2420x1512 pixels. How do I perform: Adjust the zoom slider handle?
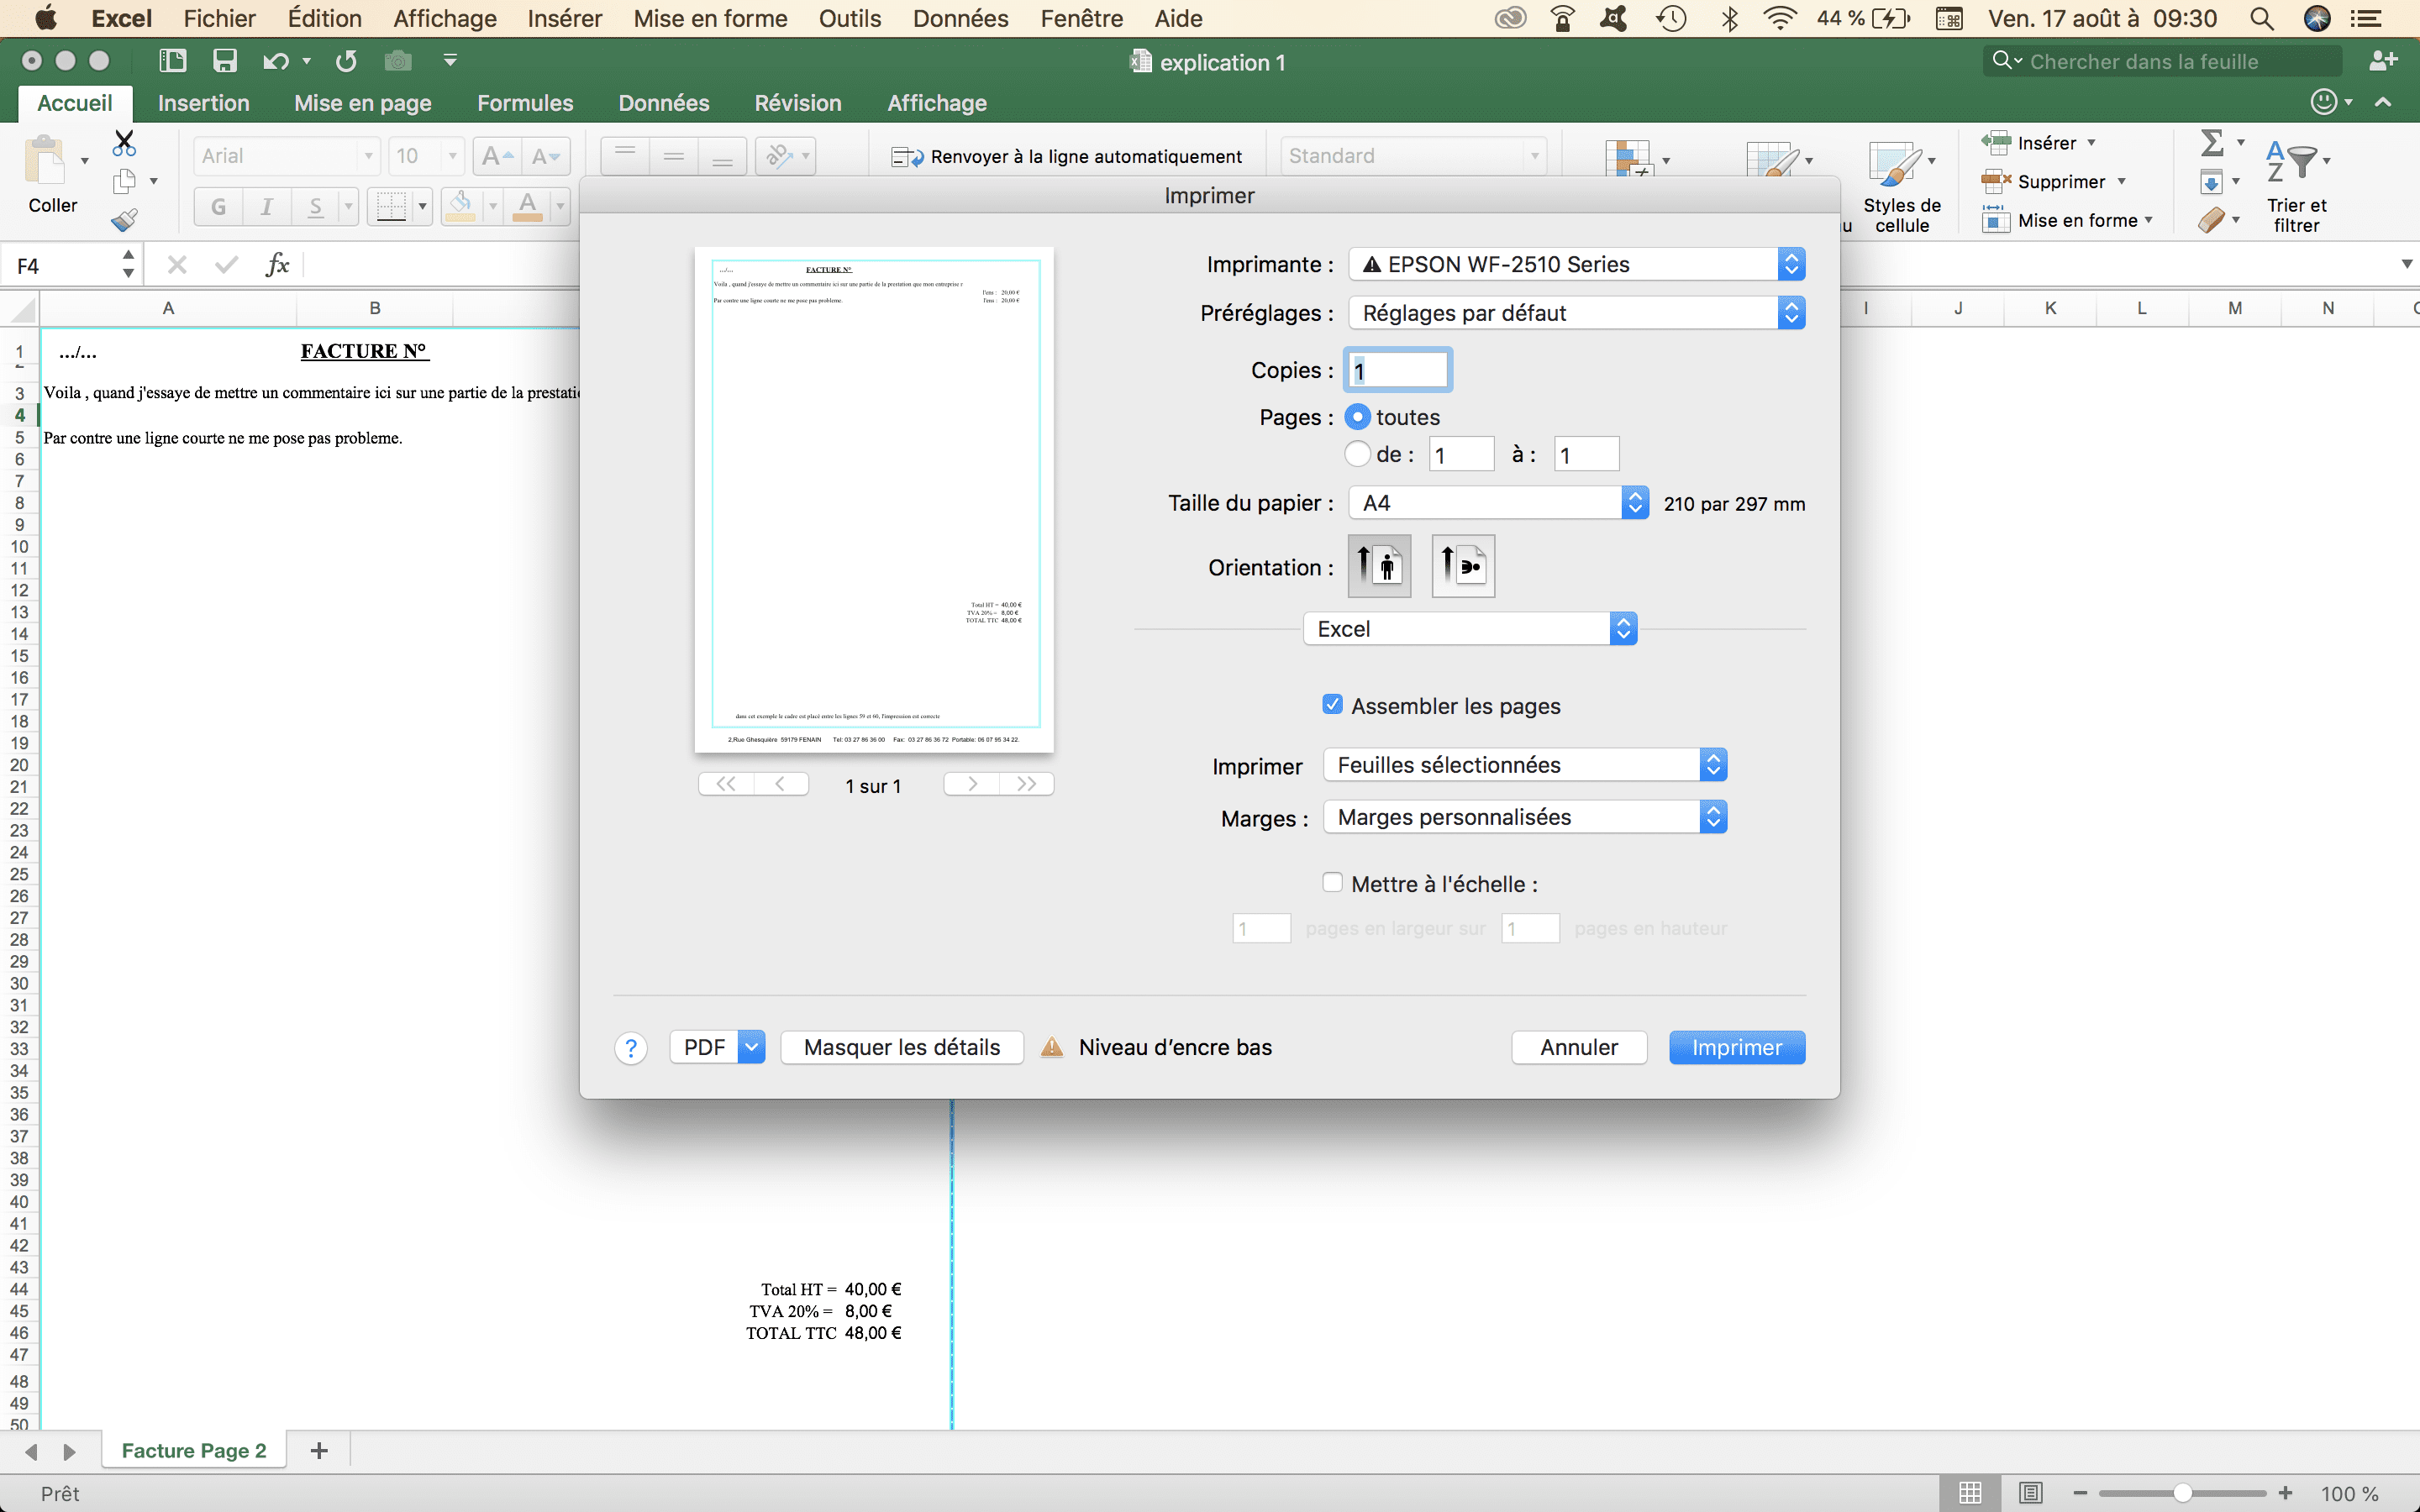coord(2182,1493)
